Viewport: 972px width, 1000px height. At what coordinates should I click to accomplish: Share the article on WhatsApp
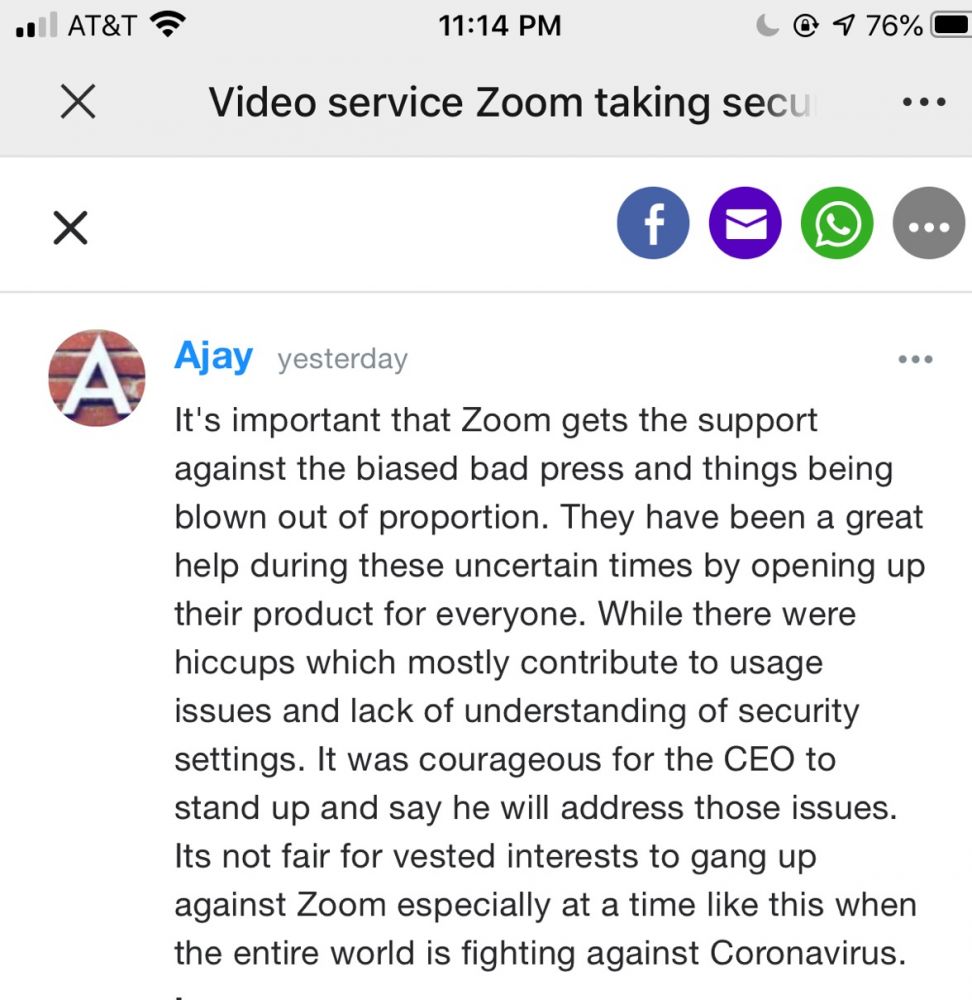click(x=837, y=223)
